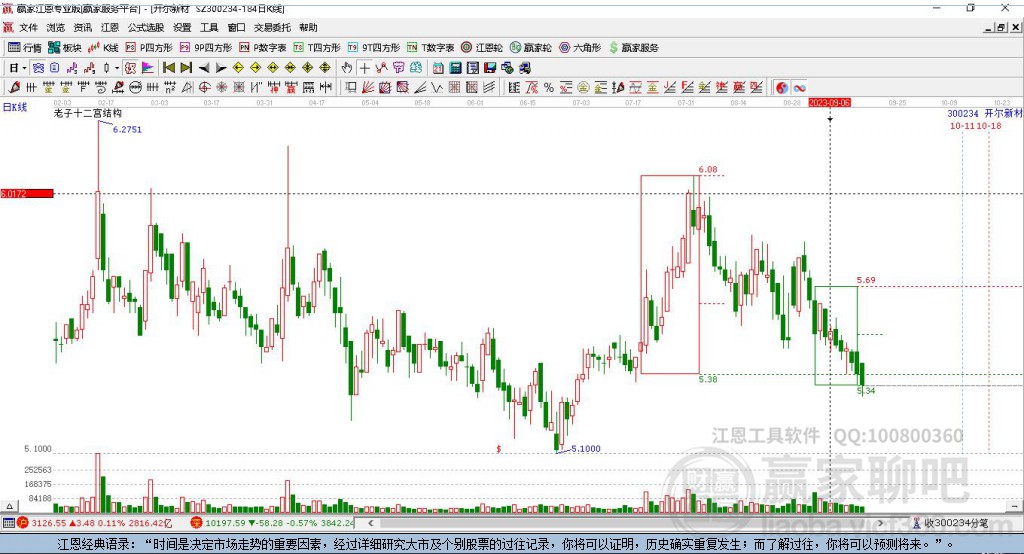Viewport: 1024px width, 554px height.
Task: Open the T四方形 tool
Action: (317, 48)
